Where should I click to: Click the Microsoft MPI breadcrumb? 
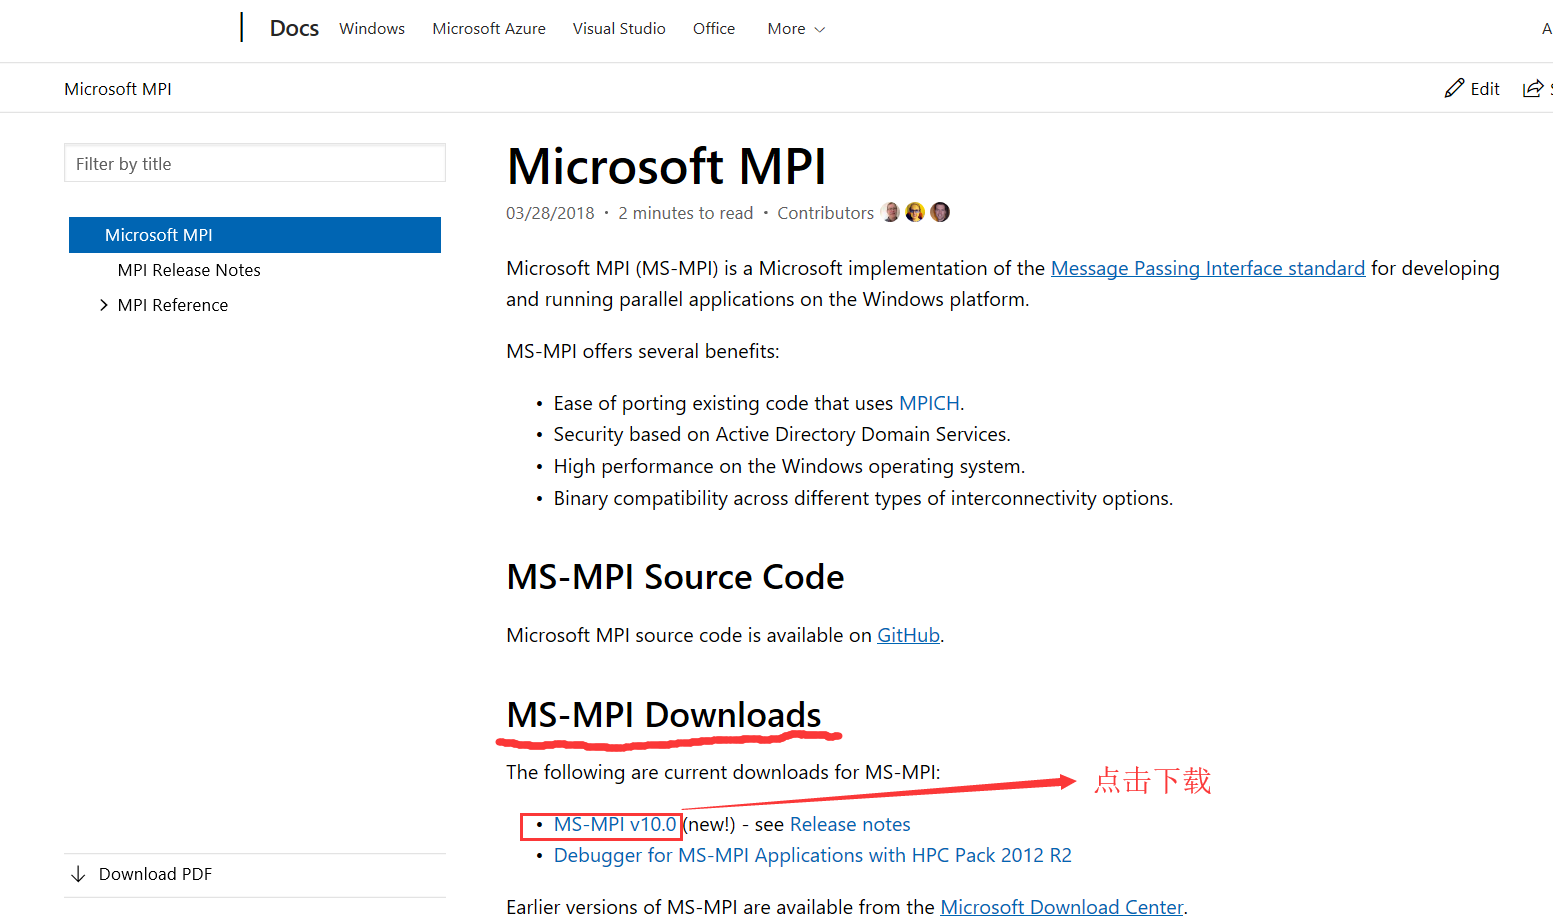pyautogui.click(x=118, y=89)
